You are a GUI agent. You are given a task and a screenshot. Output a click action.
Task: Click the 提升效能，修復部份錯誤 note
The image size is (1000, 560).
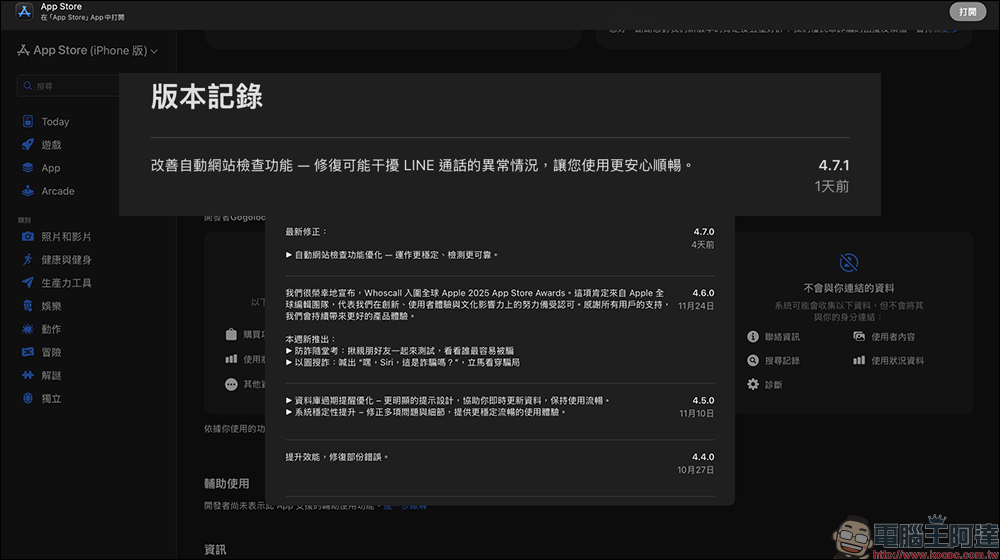337,457
